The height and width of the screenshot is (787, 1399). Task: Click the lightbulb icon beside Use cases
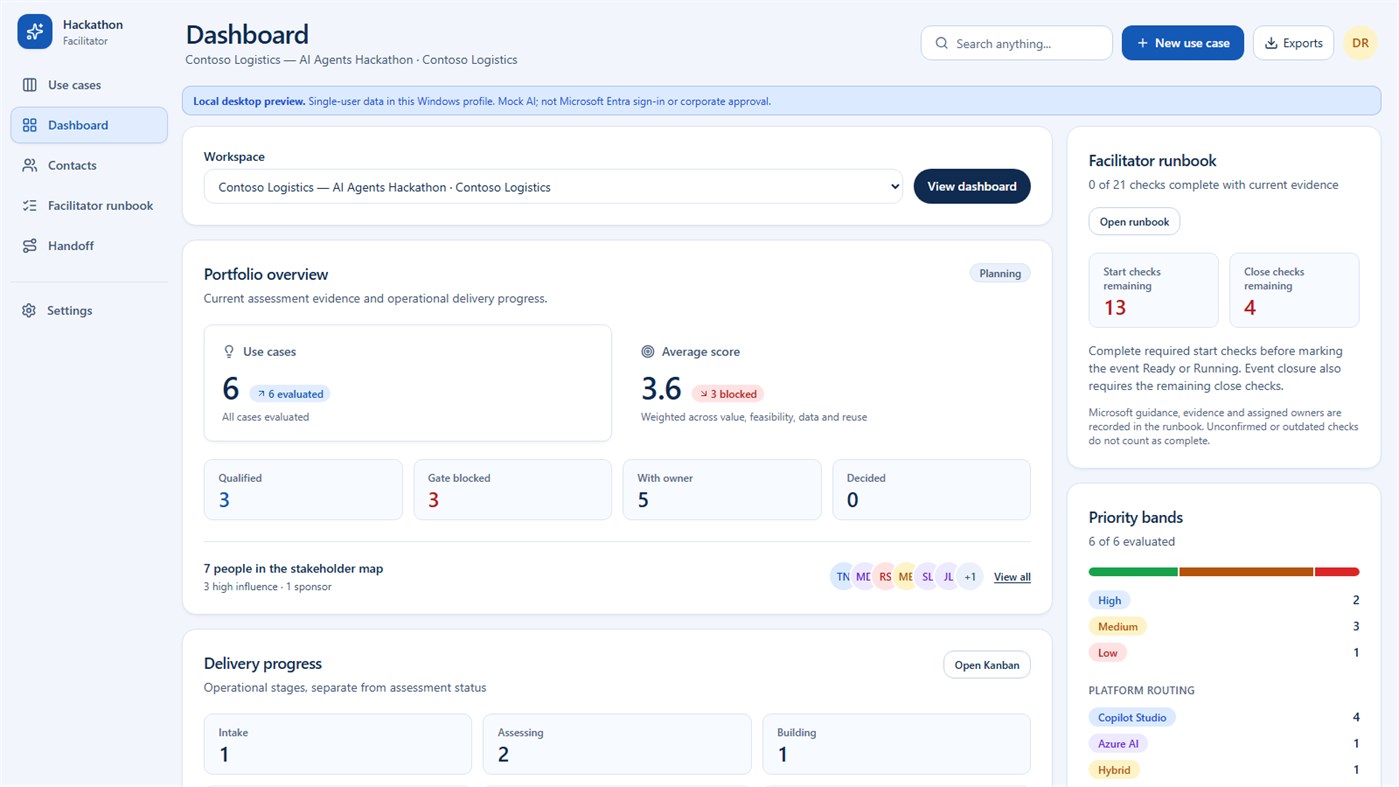click(x=229, y=351)
